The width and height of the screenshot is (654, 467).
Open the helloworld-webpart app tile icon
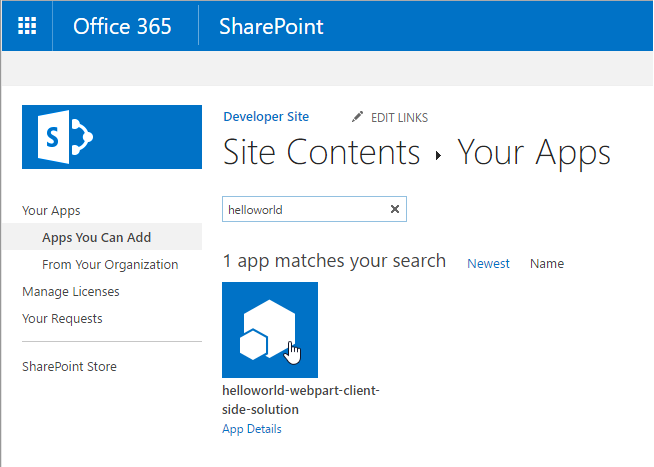pyautogui.click(x=270, y=330)
